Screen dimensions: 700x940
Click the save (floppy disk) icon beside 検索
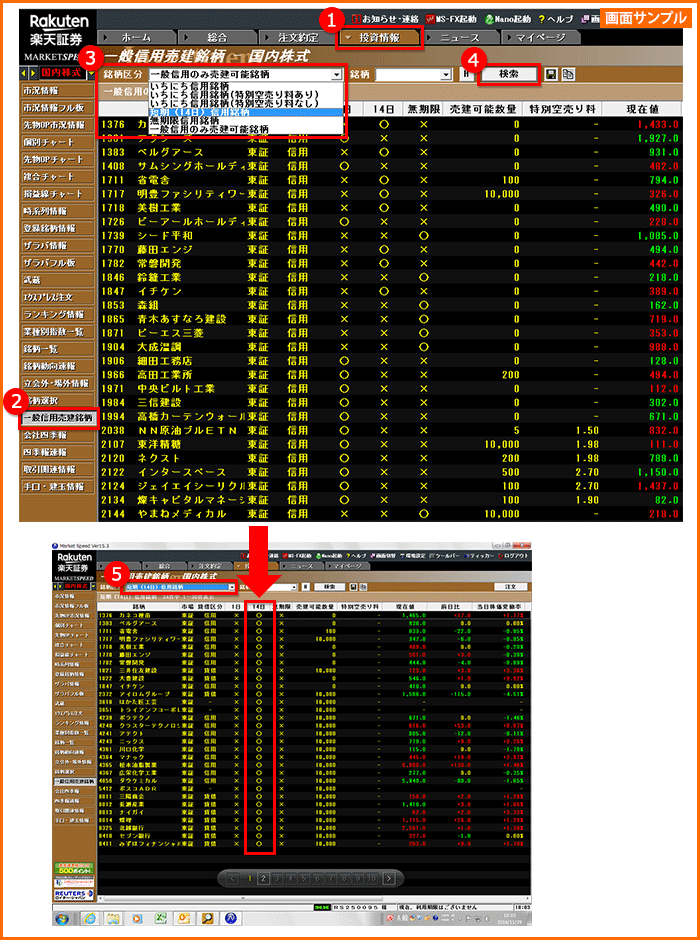551,74
